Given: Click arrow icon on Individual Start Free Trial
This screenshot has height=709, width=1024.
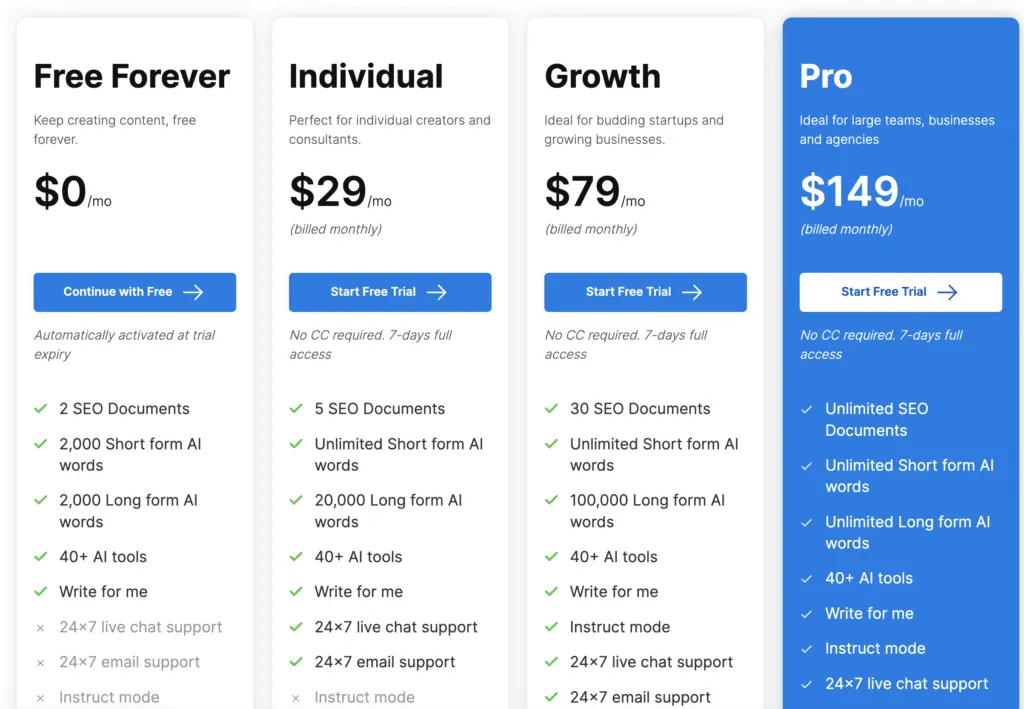Looking at the screenshot, I should (x=436, y=292).
